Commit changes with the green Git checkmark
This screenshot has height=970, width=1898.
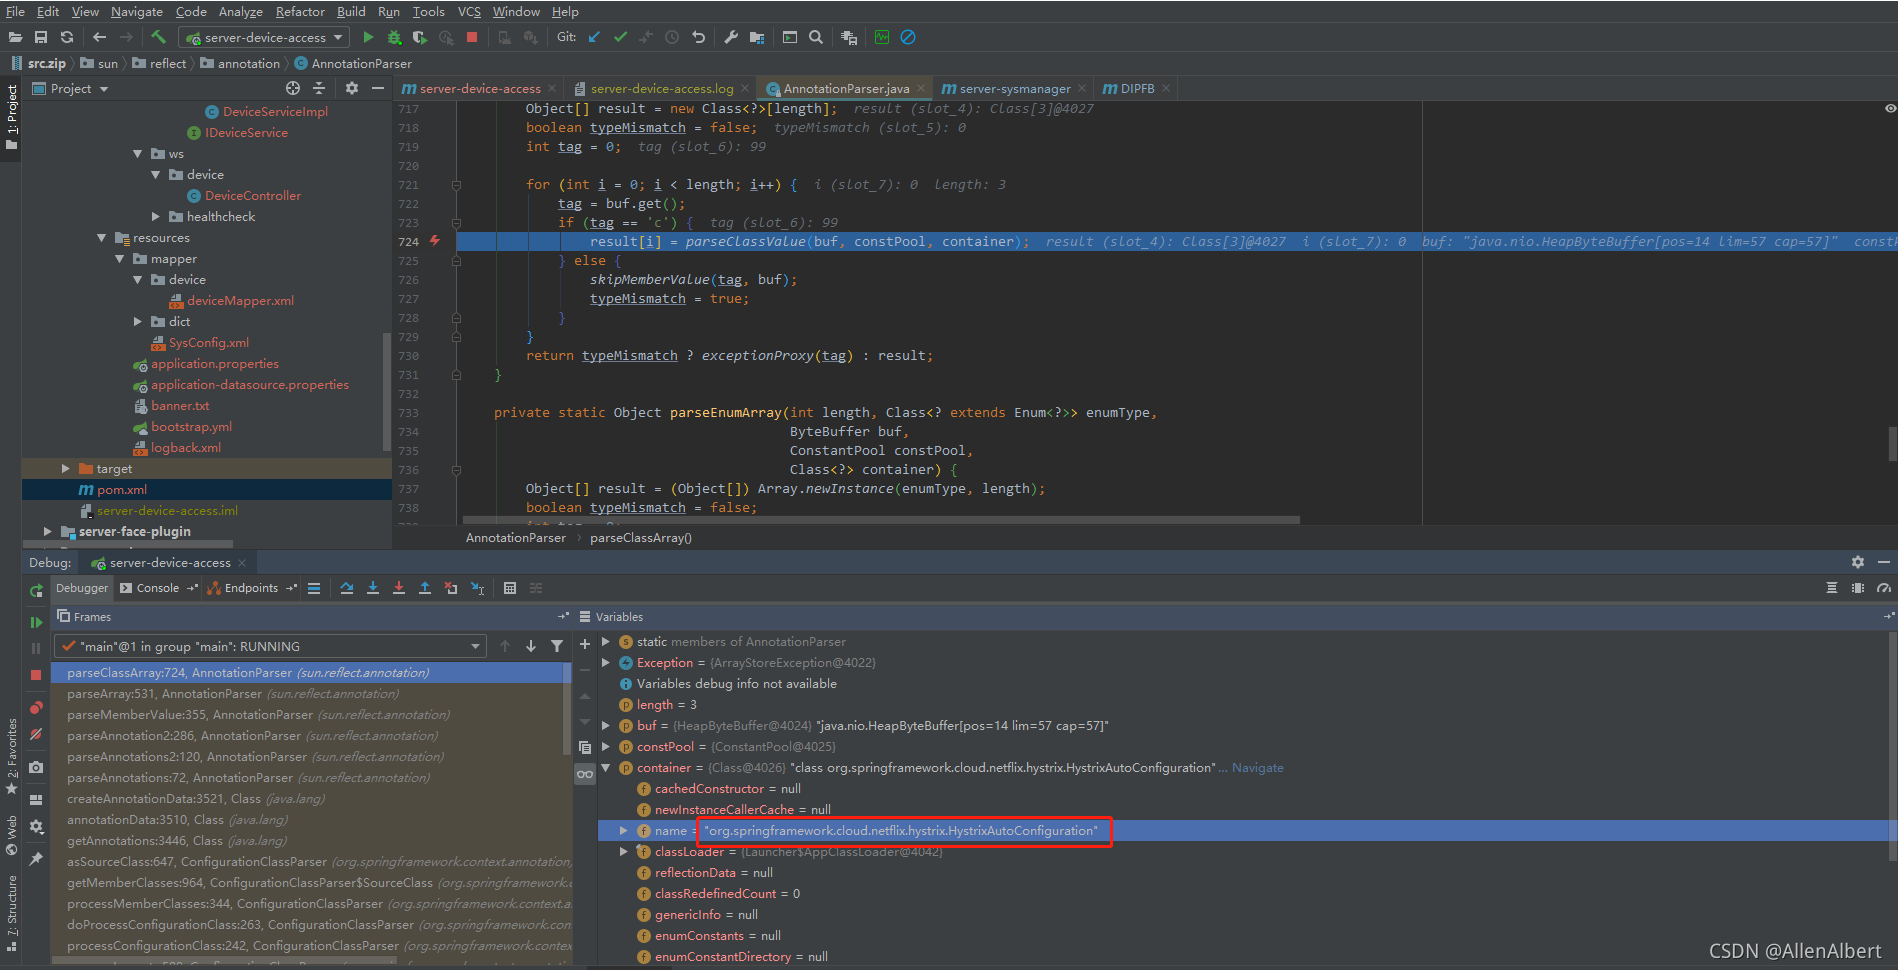pos(620,37)
